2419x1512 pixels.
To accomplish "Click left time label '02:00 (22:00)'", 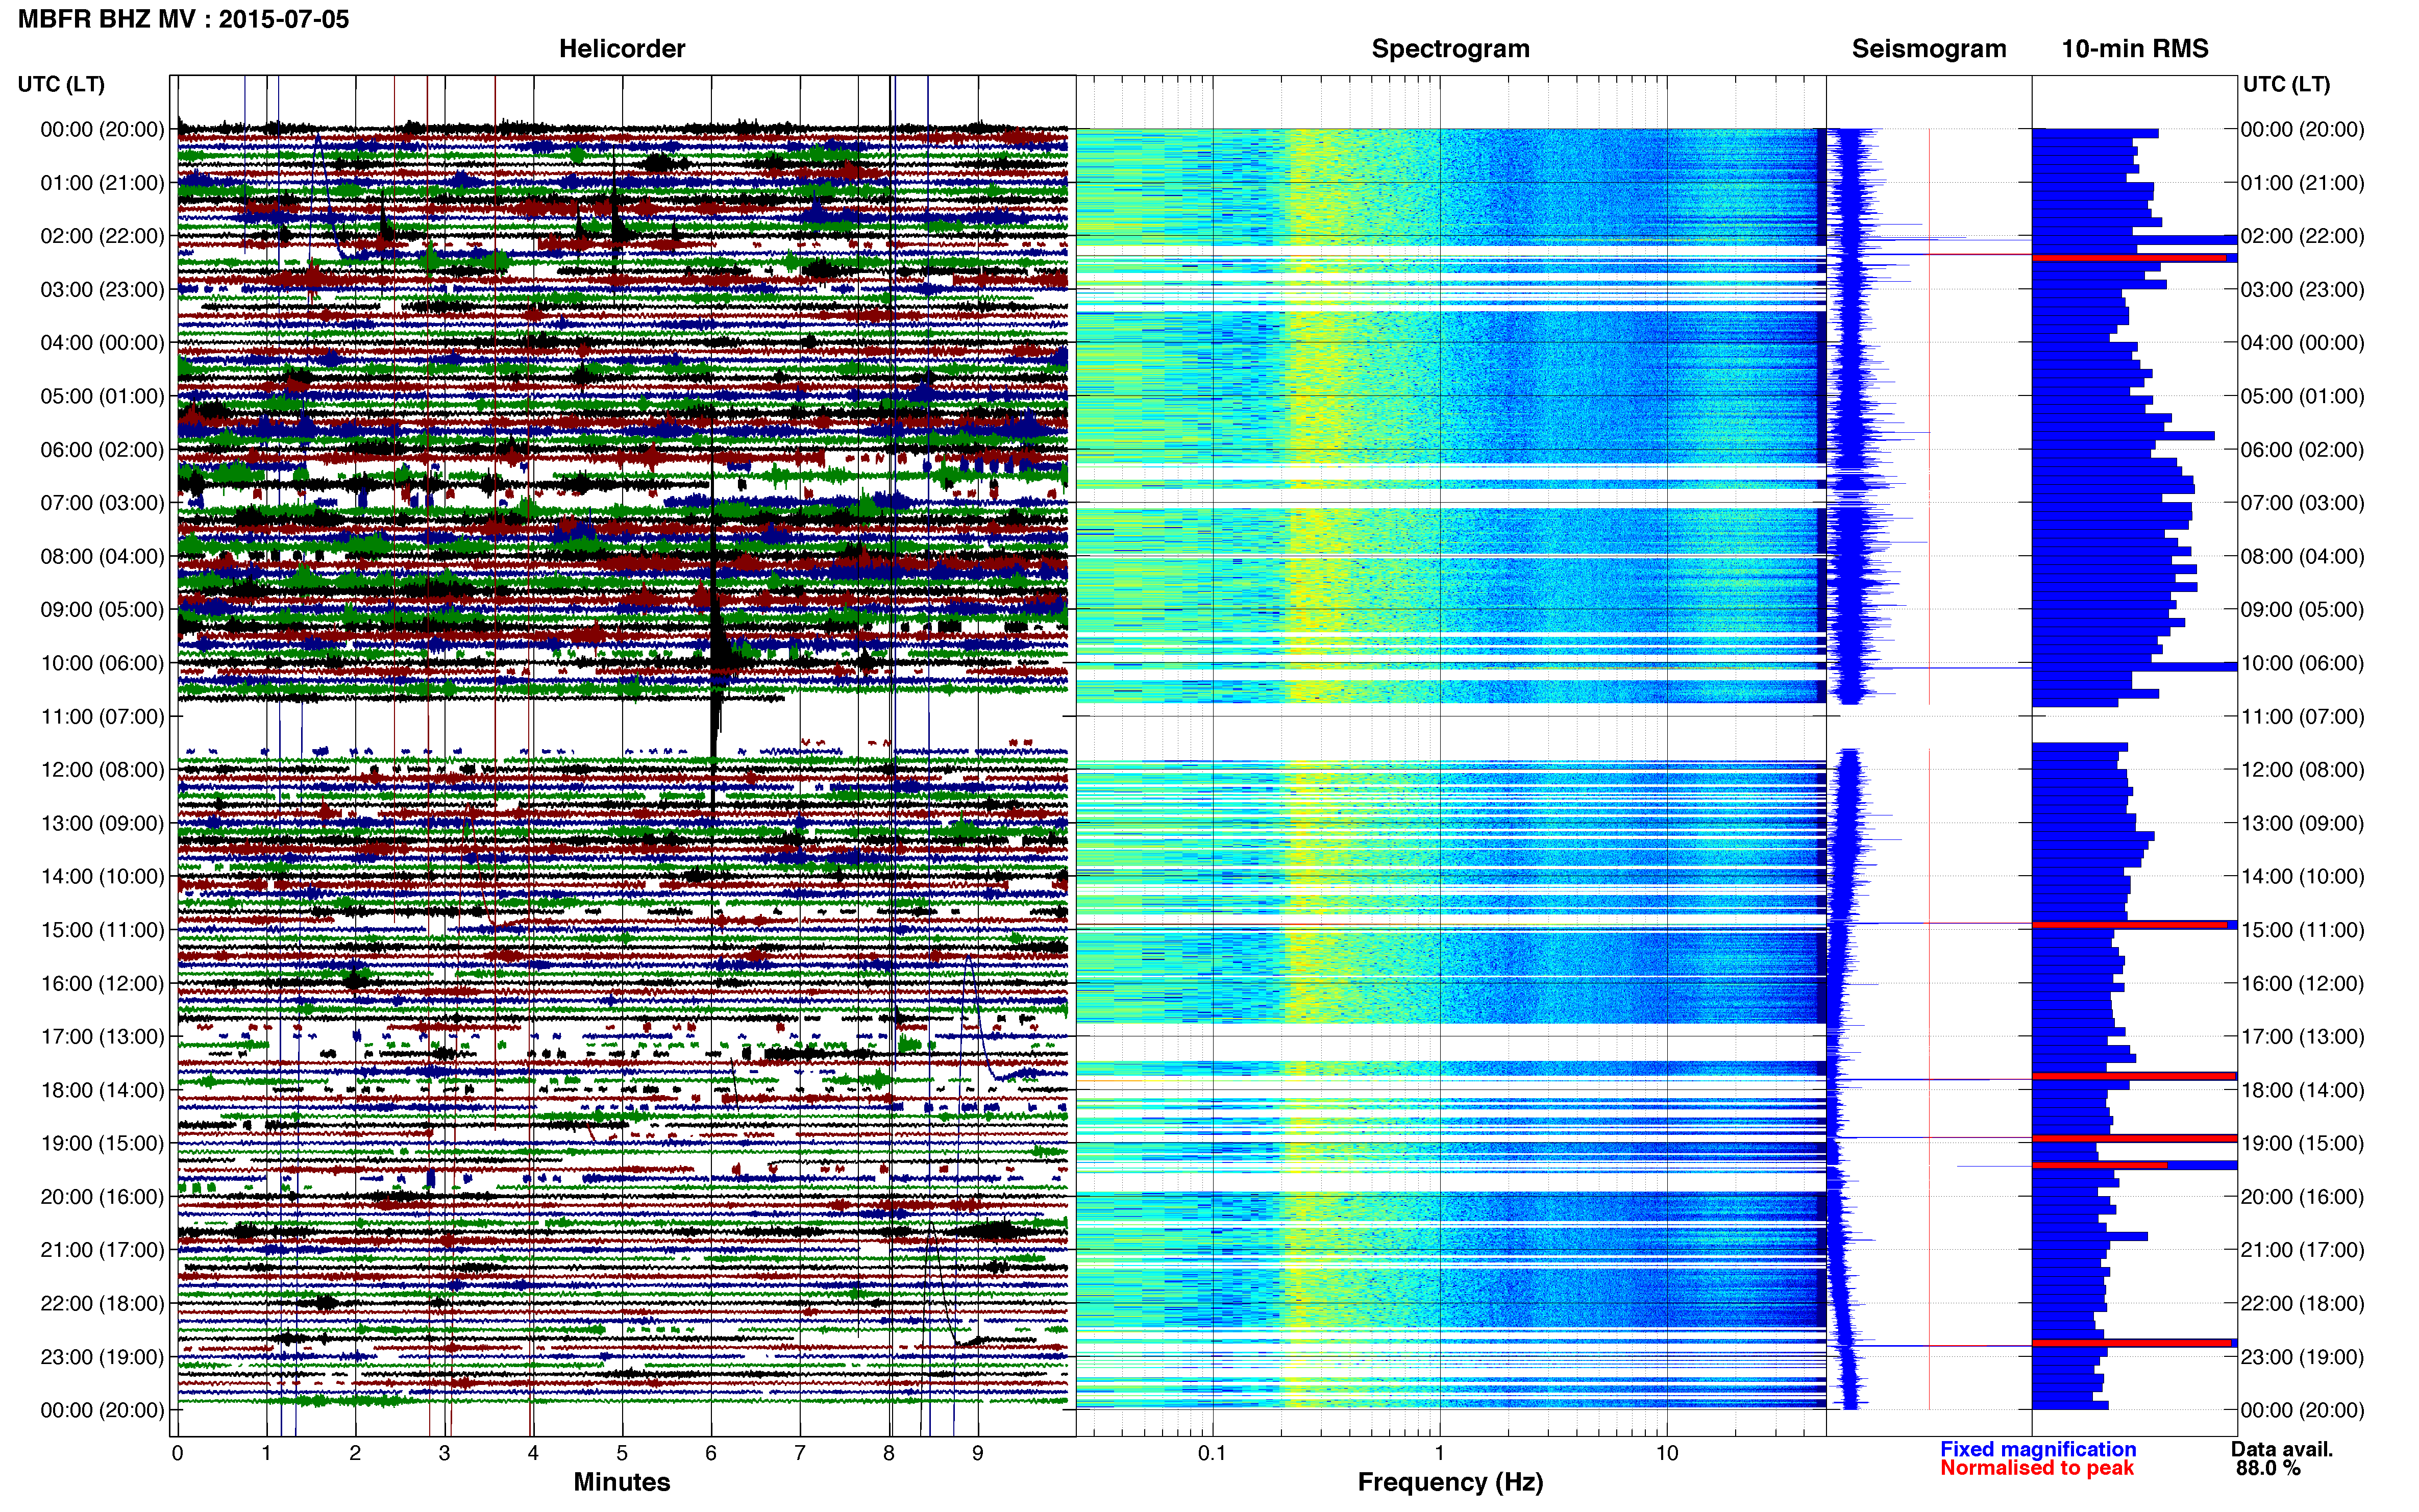I will click(102, 236).
